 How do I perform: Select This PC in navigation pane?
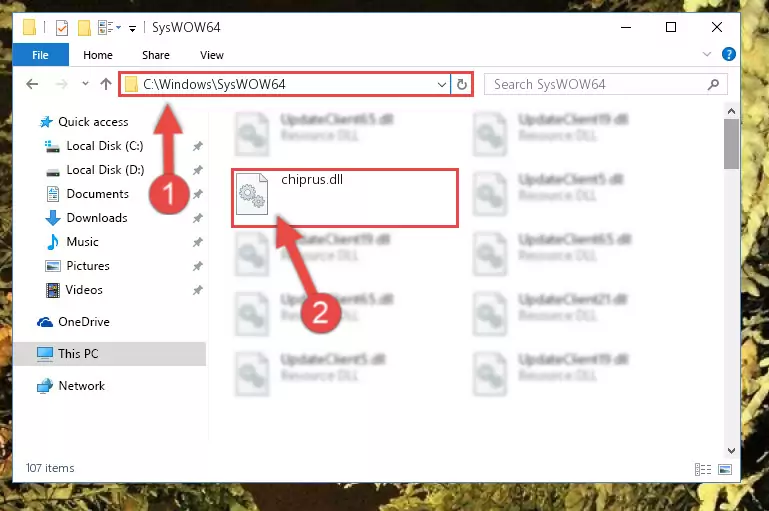(78, 354)
